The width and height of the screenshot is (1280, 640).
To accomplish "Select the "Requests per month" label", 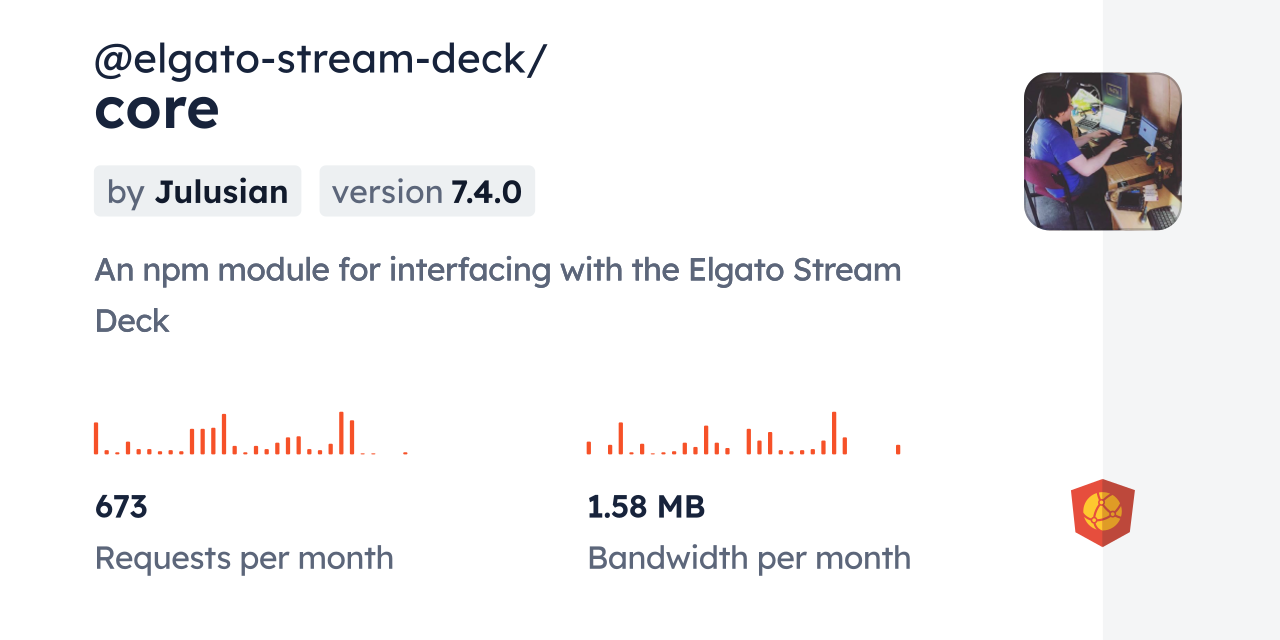I will [244, 558].
